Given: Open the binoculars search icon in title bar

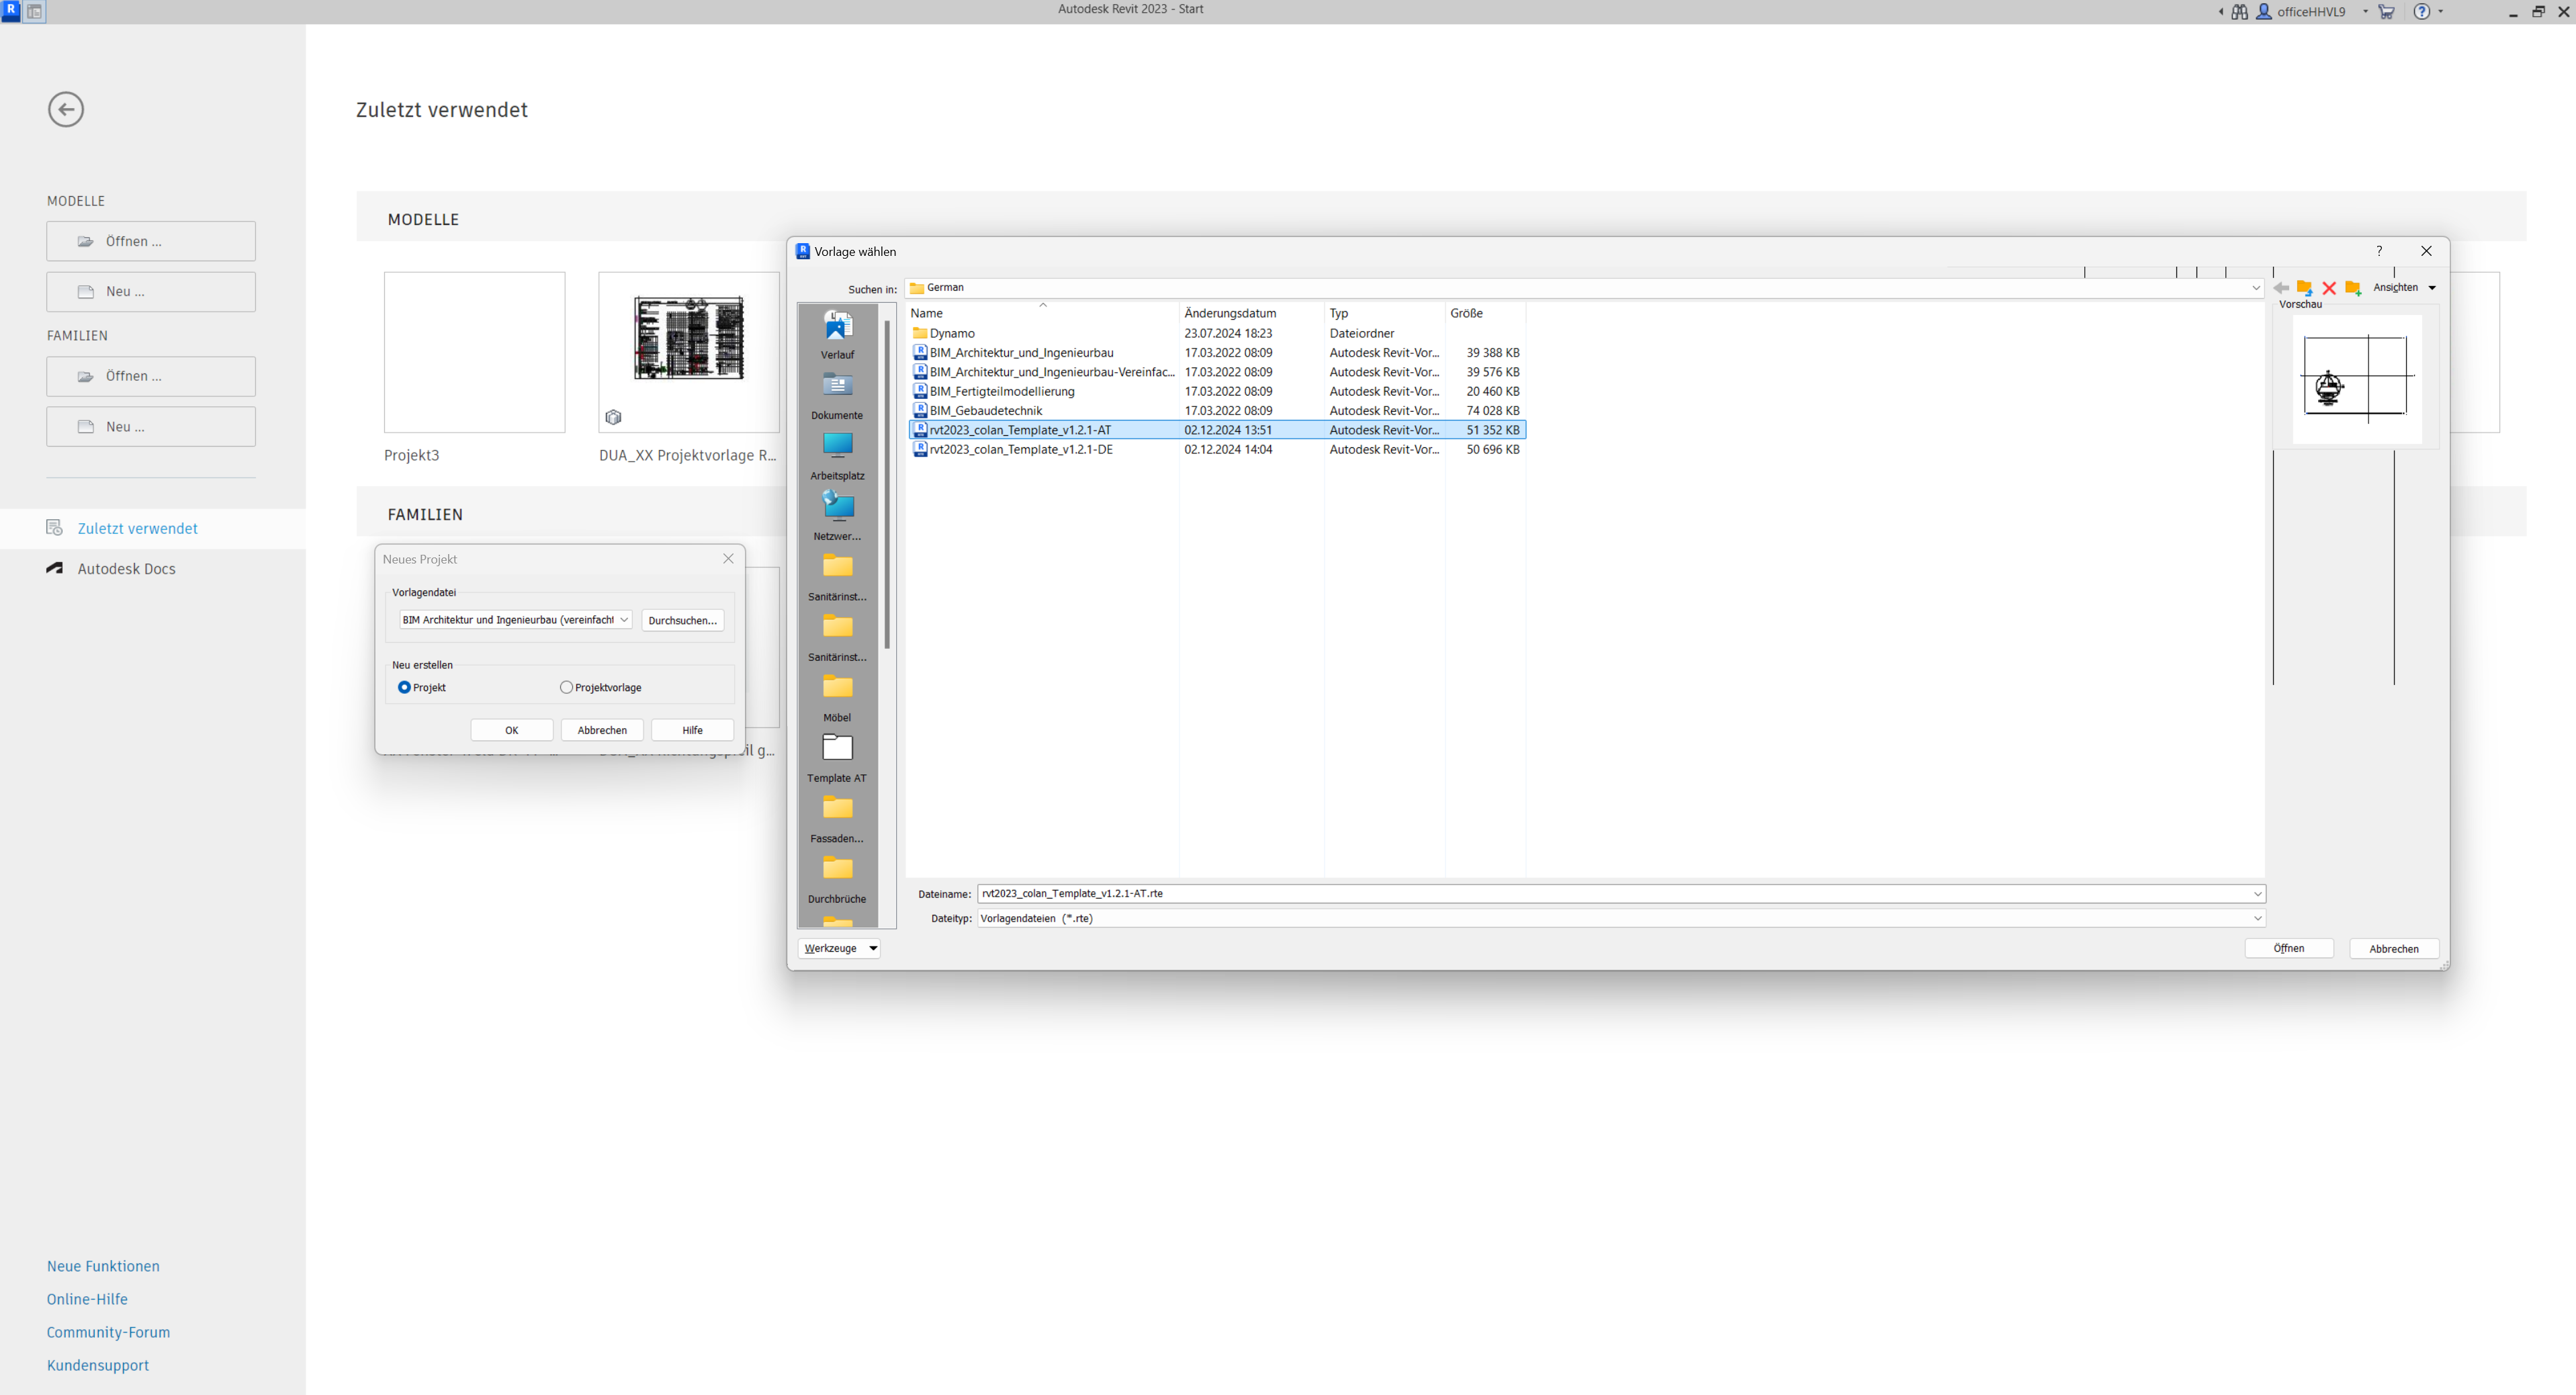Looking at the screenshot, I should pos(2239,12).
